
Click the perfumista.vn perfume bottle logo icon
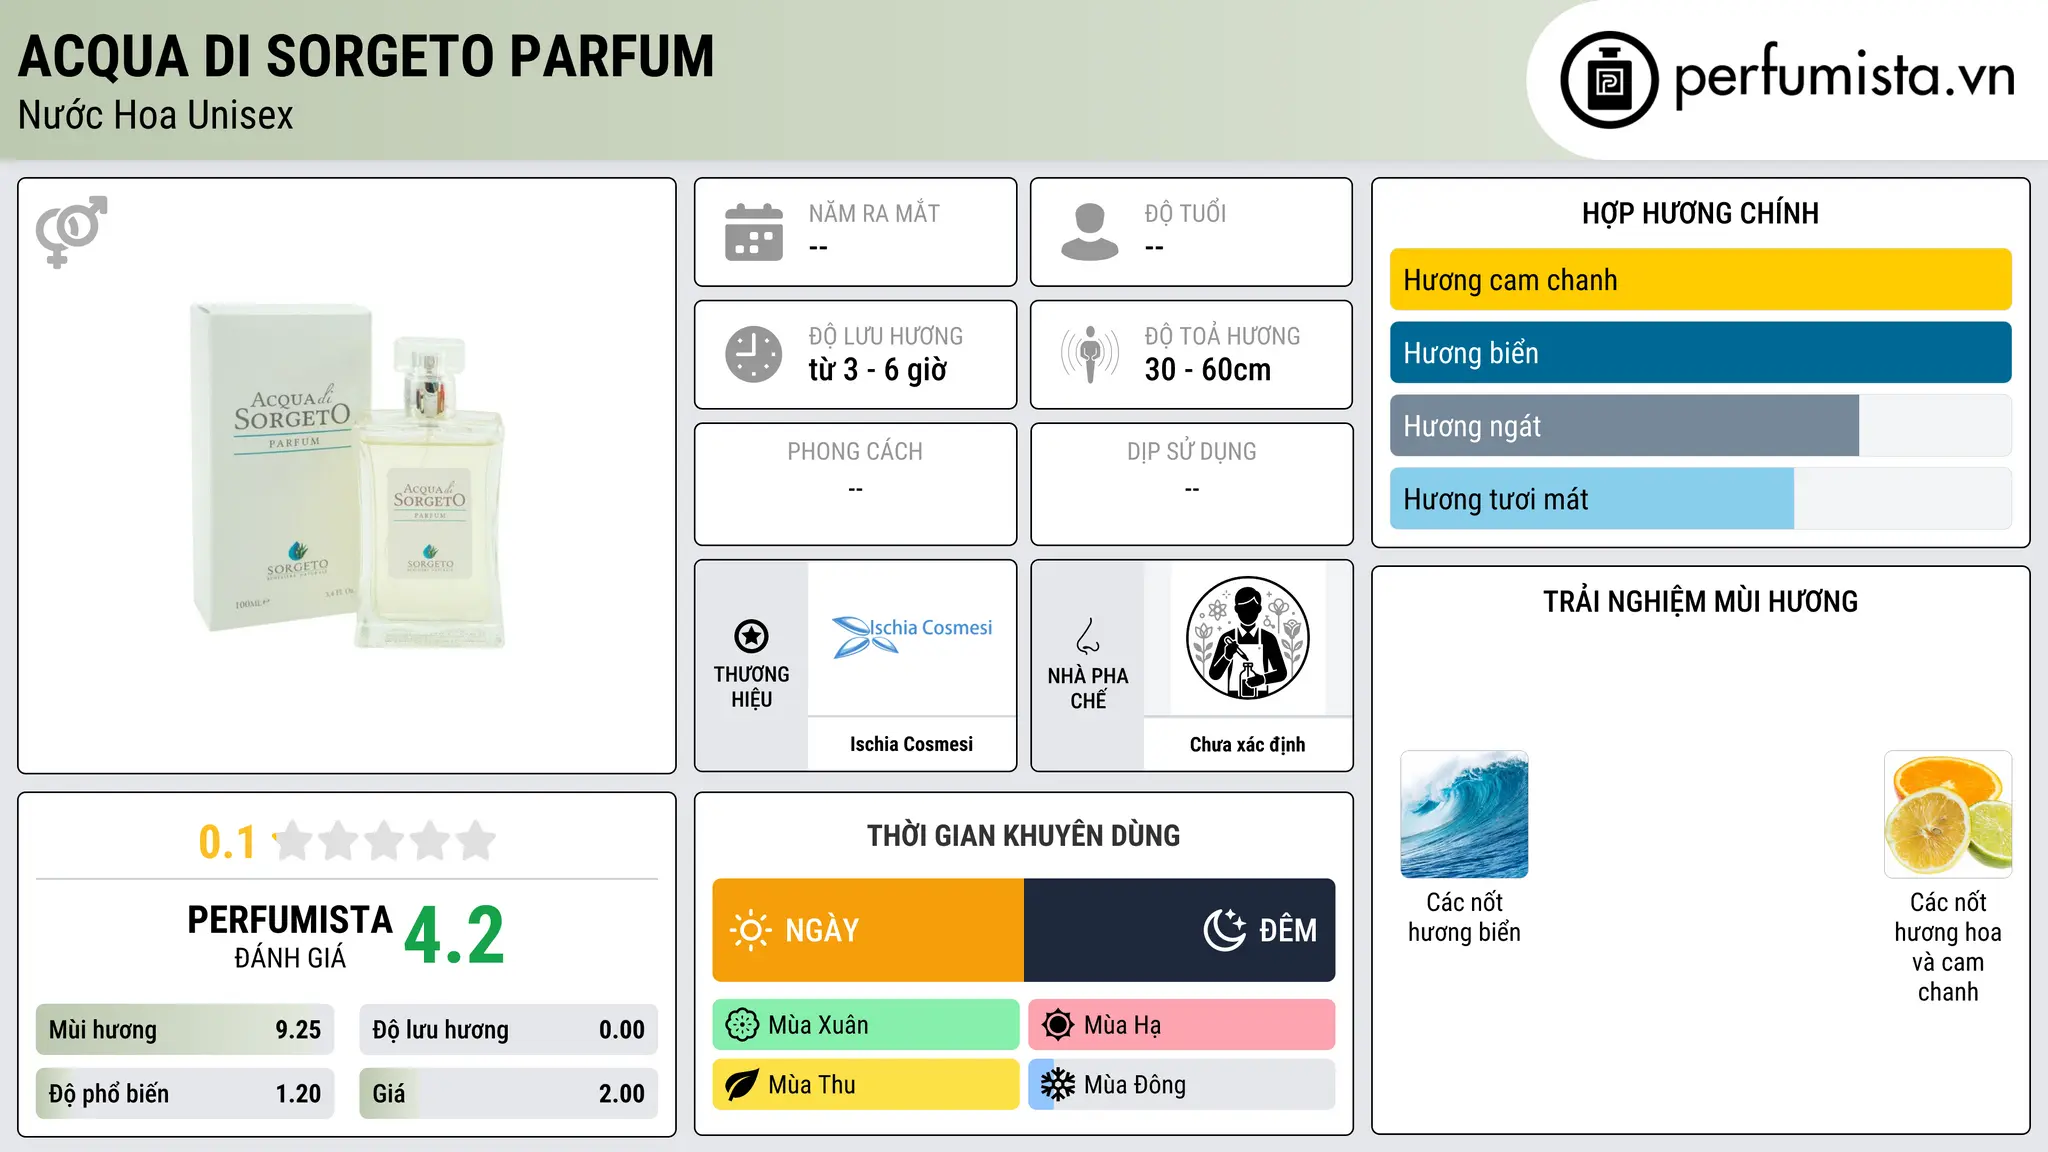(1609, 80)
